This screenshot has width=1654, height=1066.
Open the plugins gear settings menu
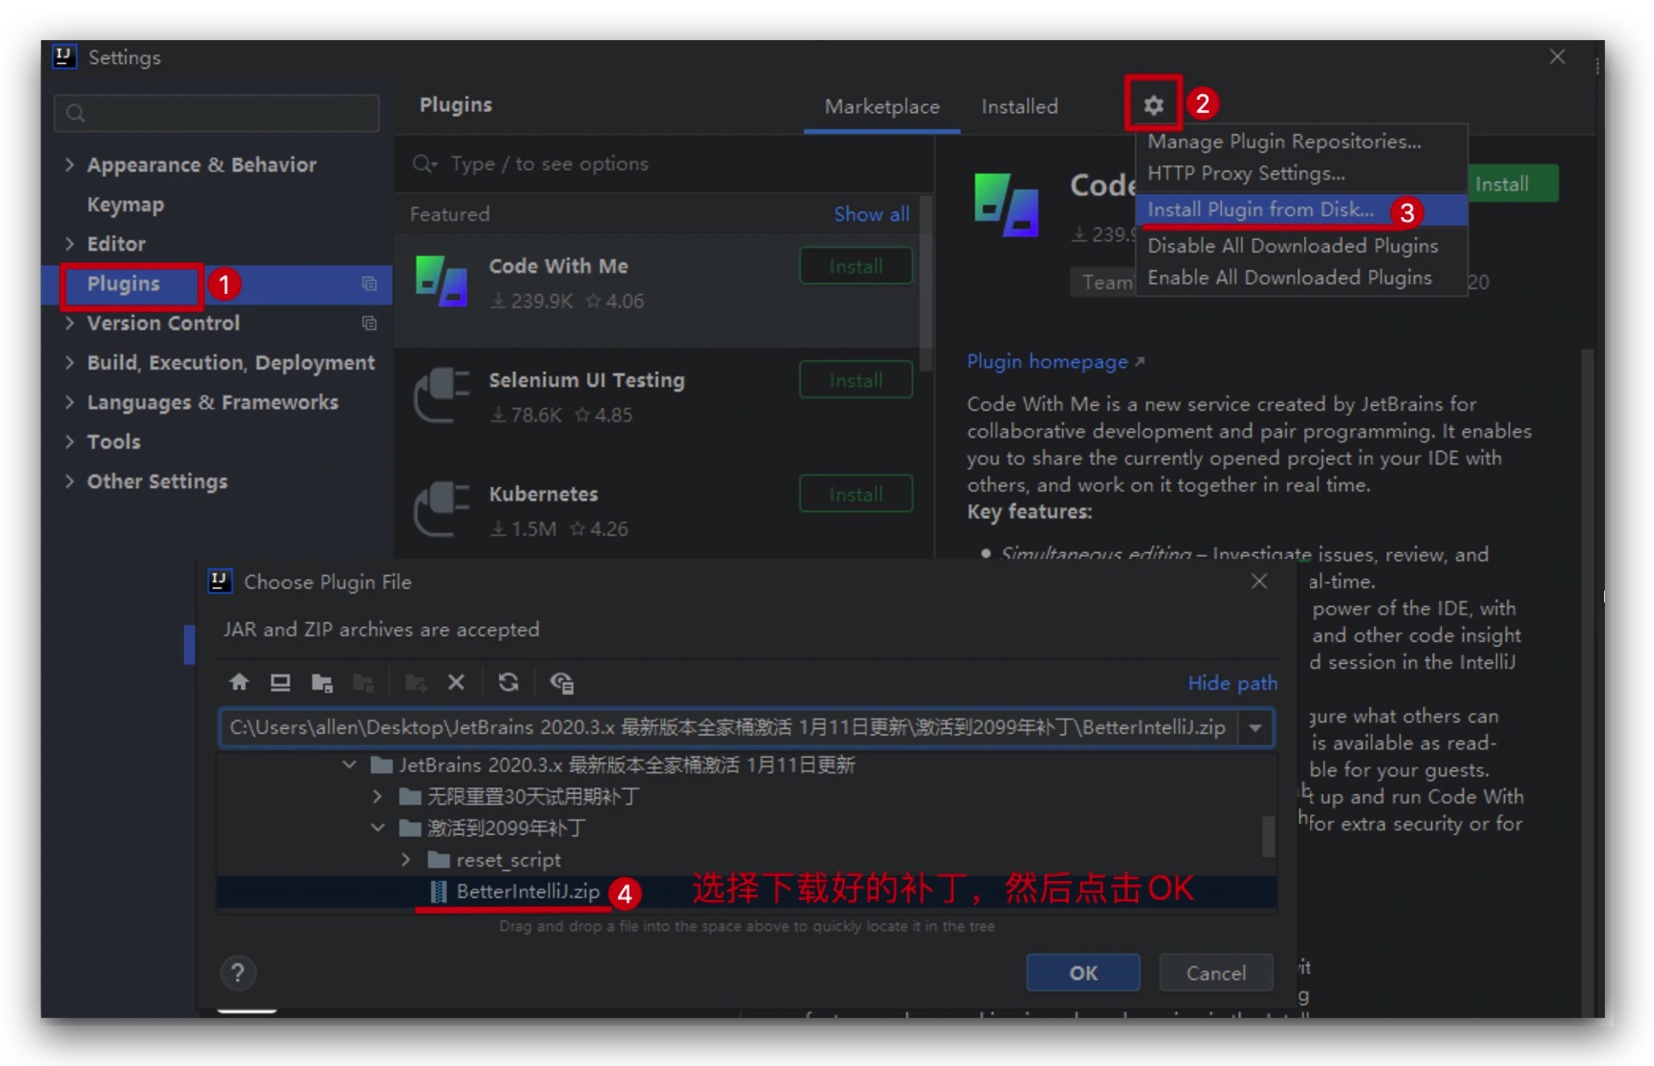[x=1153, y=105]
